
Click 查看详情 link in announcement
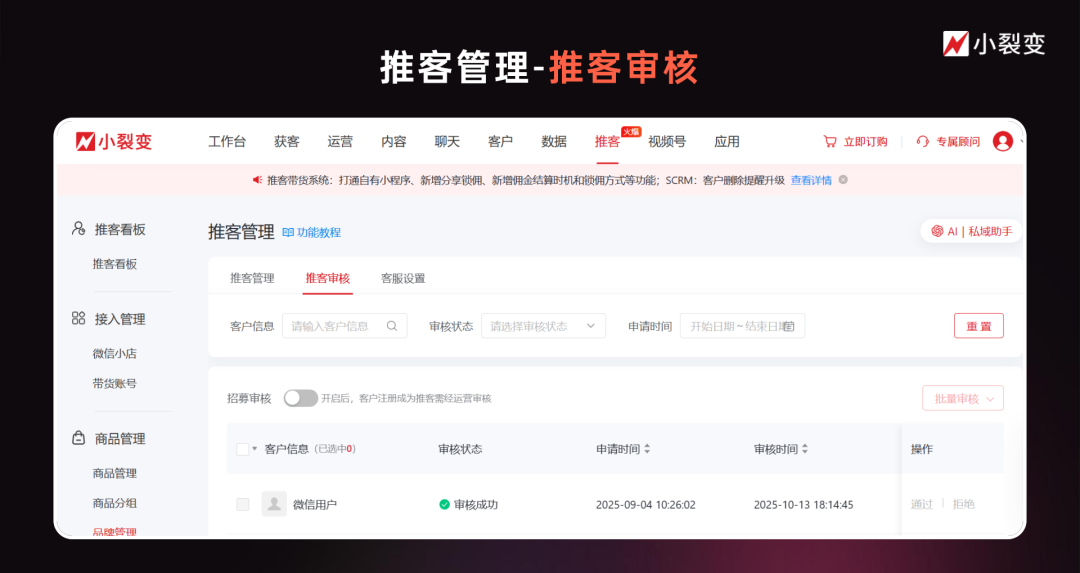[811, 180]
